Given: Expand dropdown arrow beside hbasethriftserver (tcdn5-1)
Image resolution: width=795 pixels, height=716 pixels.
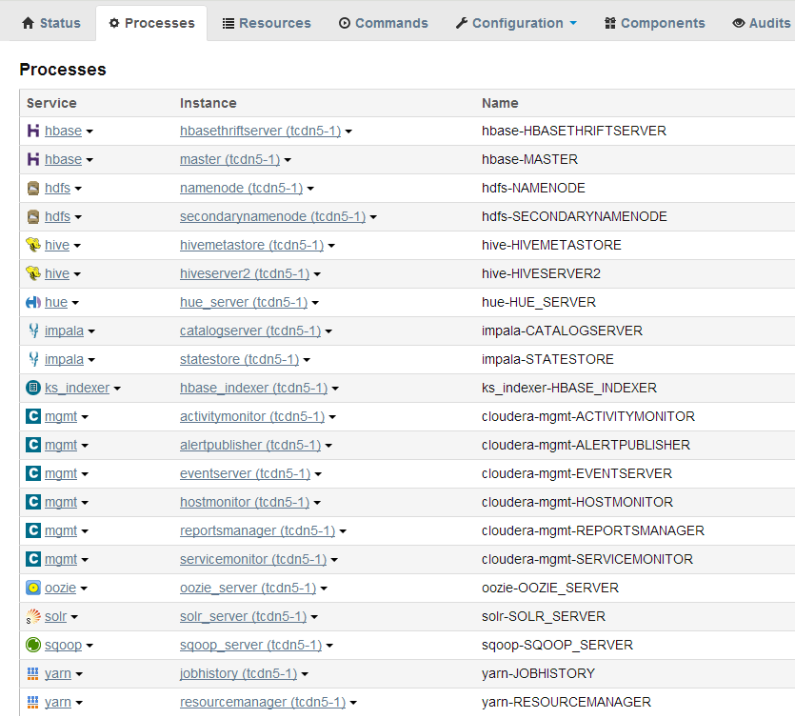Looking at the screenshot, I should (349, 132).
